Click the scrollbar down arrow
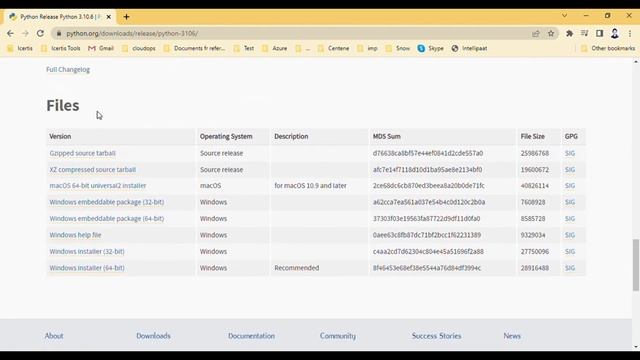The image size is (640, 360). point(636,347)
